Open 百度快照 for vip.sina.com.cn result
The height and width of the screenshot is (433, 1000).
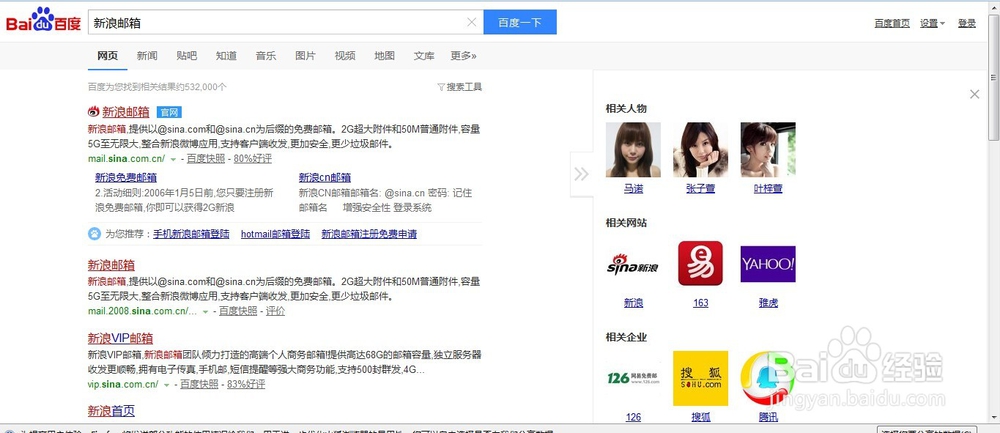click(199, 385)
